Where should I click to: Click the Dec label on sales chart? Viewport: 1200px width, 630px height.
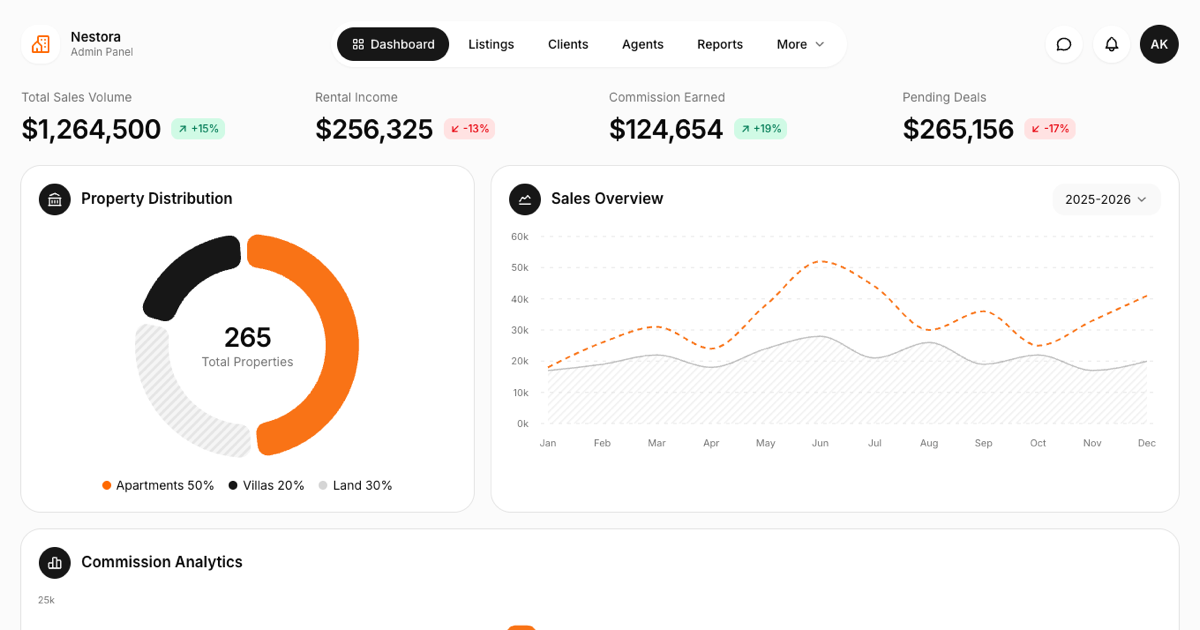[x=1146, y=443]
